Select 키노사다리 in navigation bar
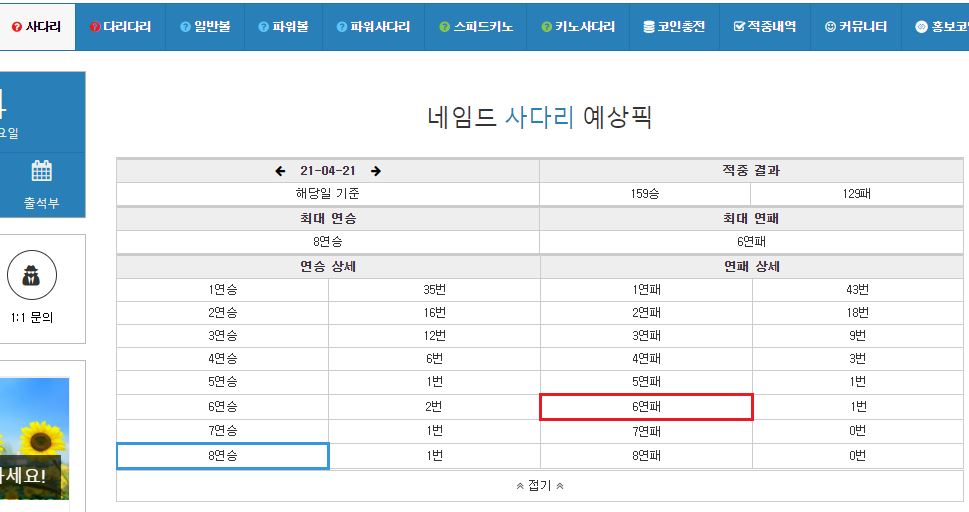Screen dimensions: 969x512 (578, 27)
